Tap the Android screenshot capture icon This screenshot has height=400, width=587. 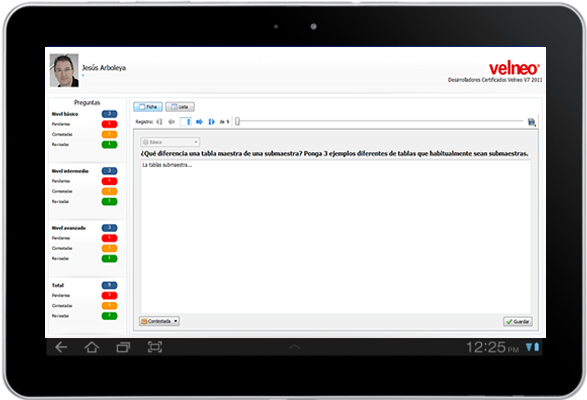[155, 347]
